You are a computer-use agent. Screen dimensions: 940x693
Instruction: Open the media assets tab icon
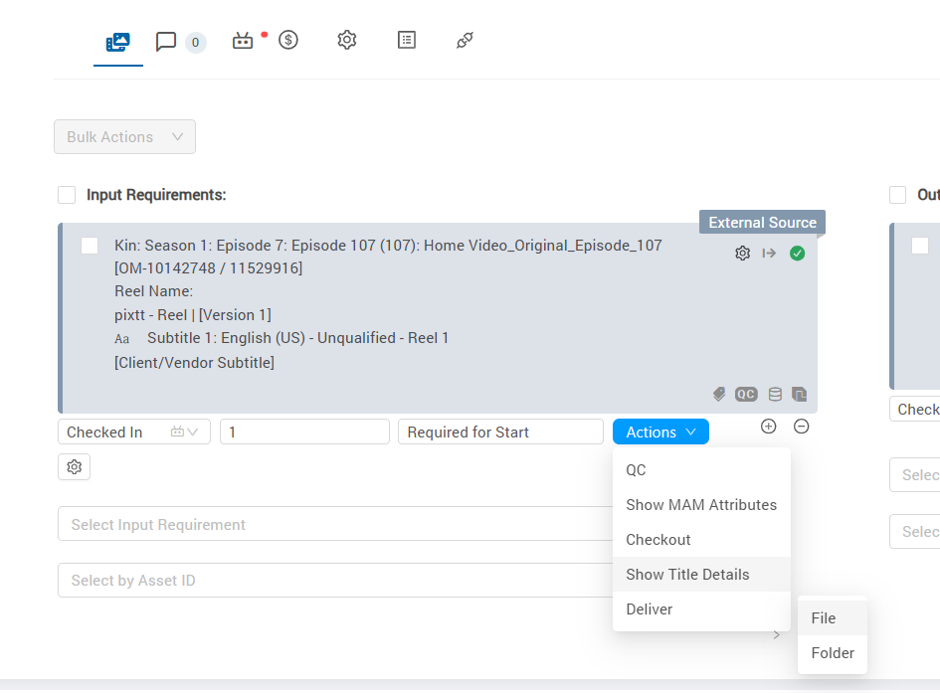pos(118,42)
